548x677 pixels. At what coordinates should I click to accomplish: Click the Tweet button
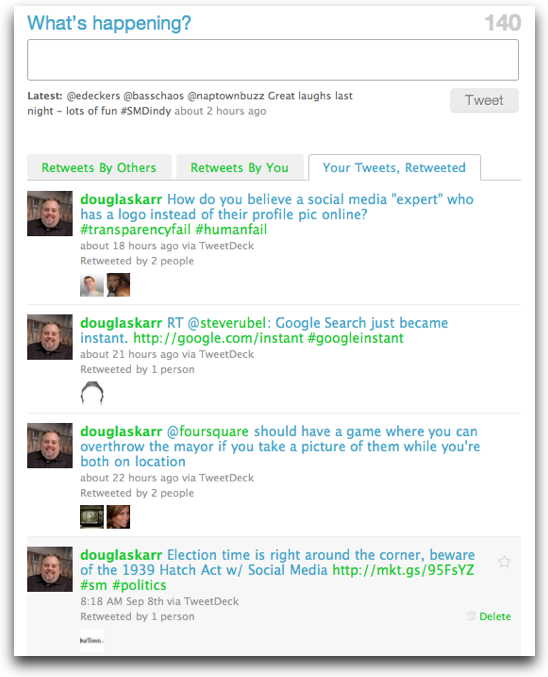[x=484, y=100]
